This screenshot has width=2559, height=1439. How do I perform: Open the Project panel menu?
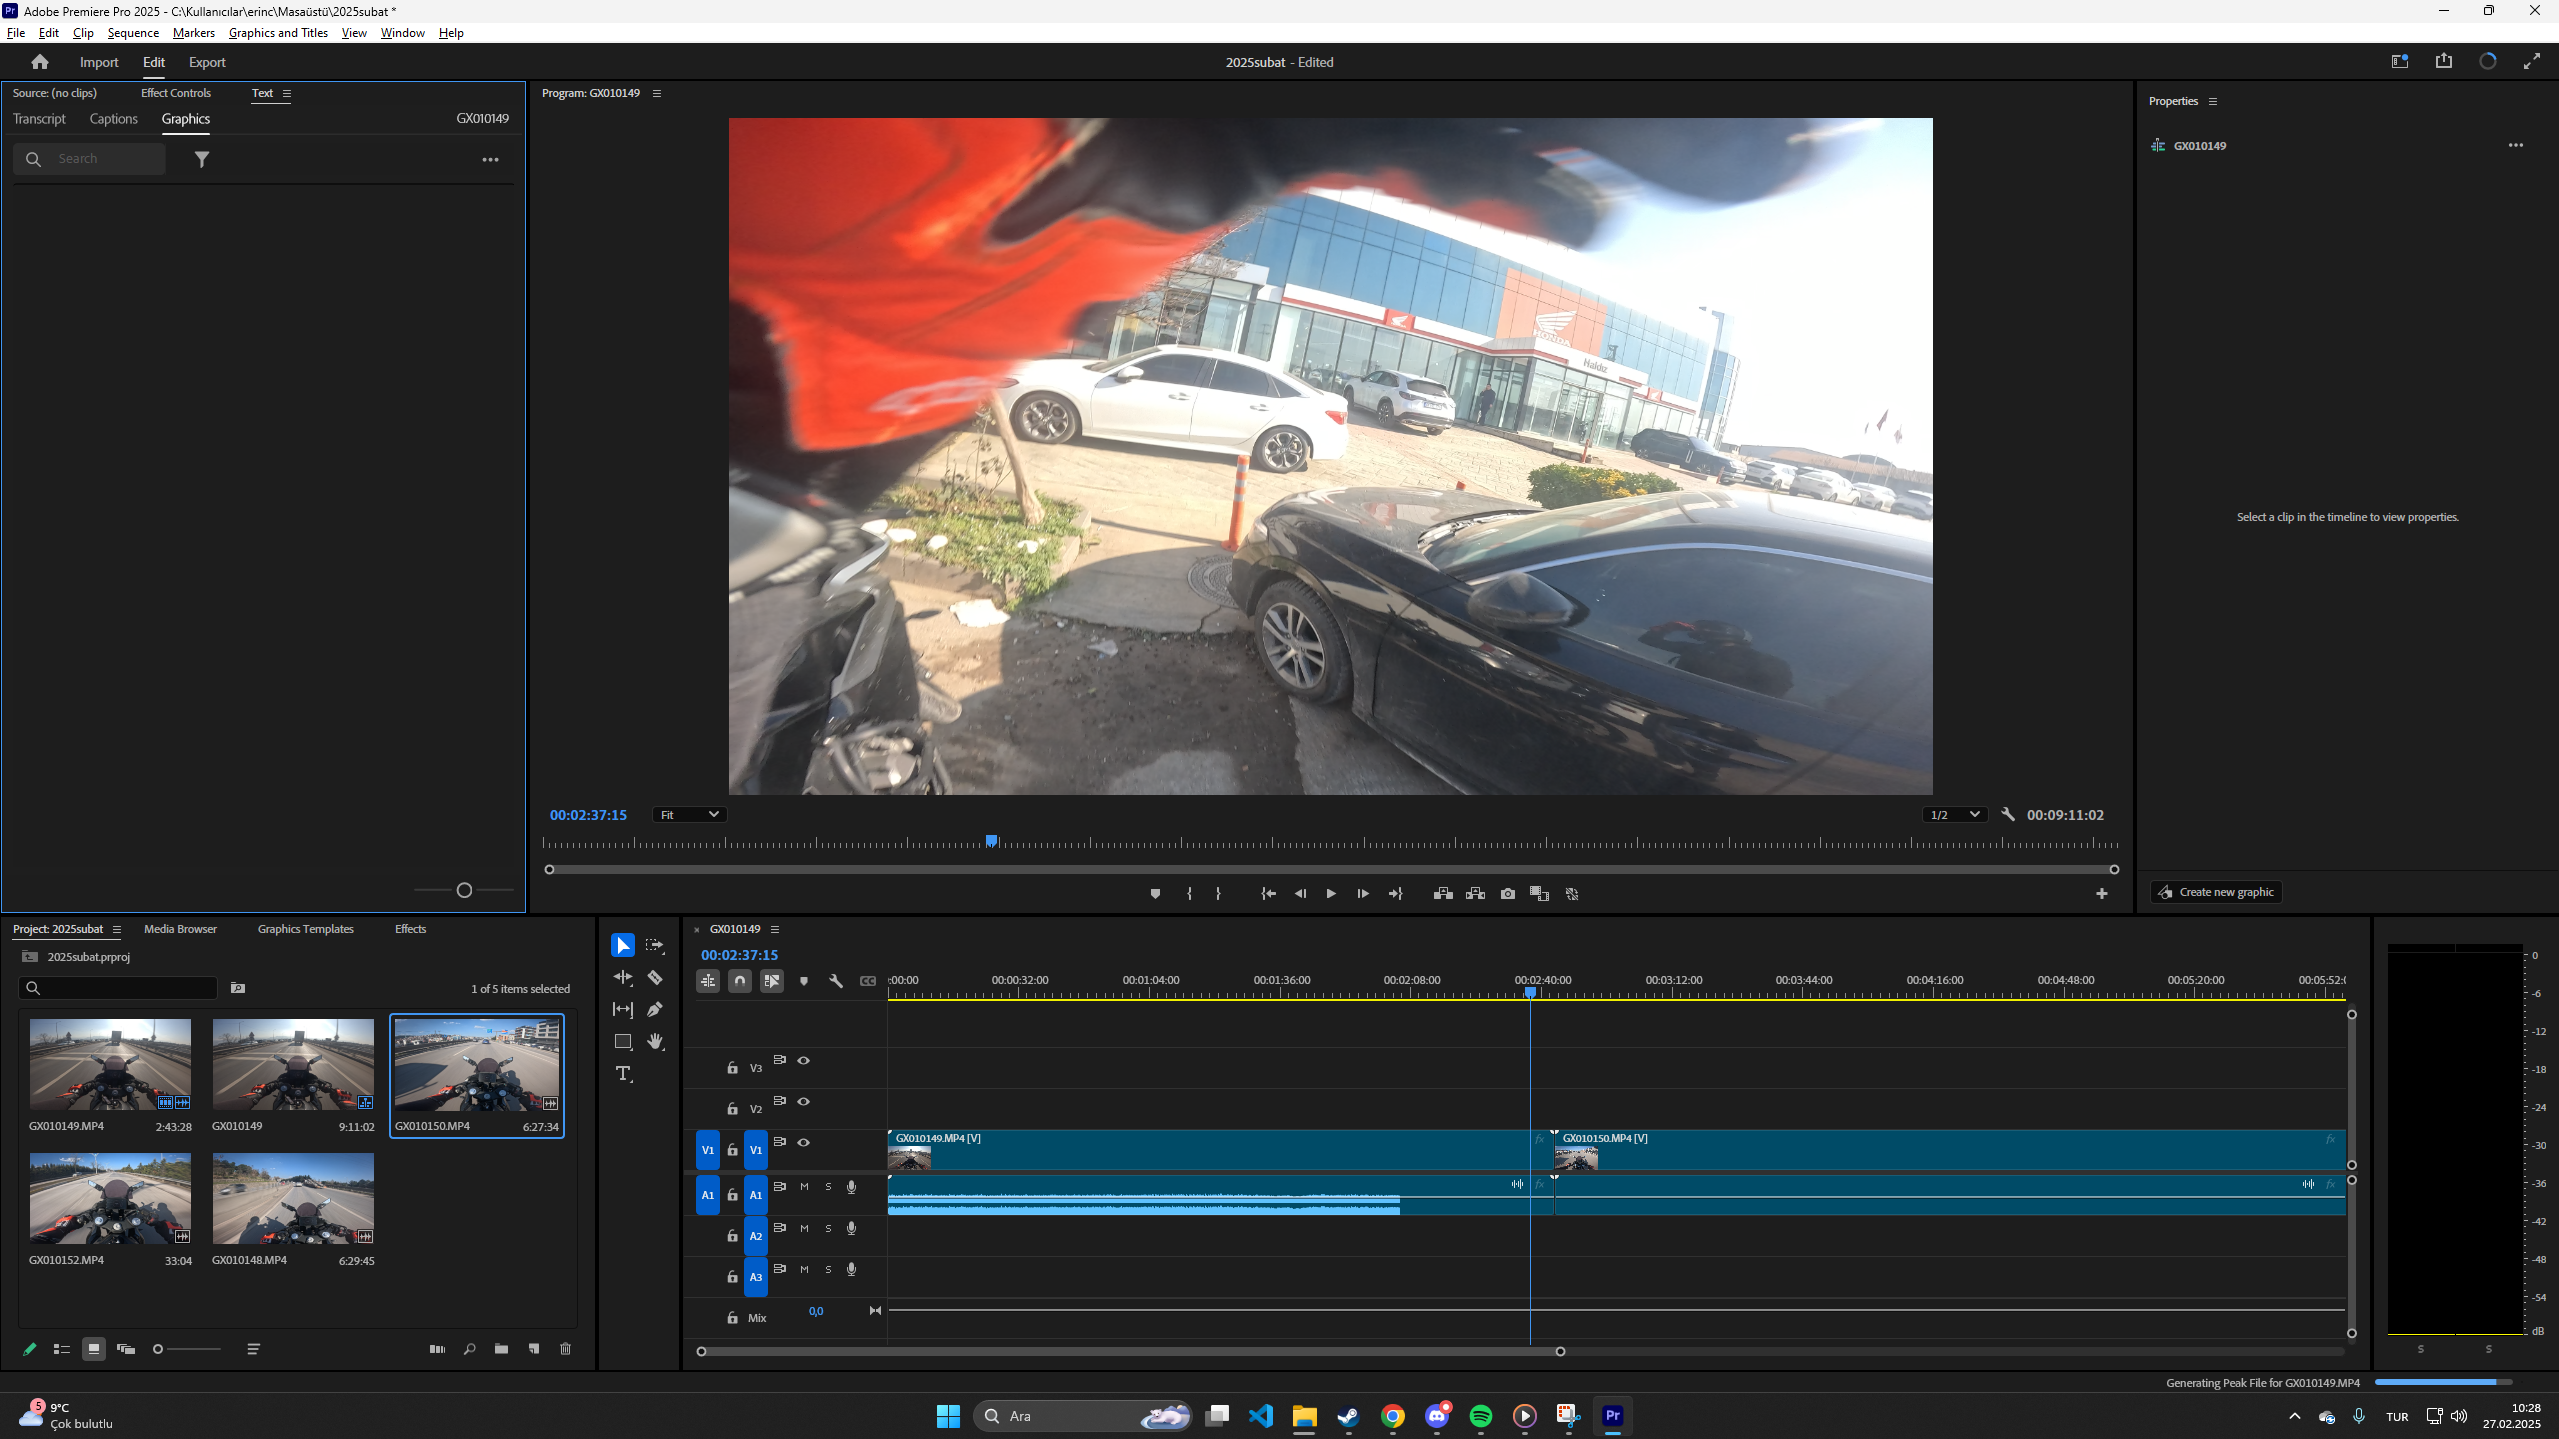(117, 930)
